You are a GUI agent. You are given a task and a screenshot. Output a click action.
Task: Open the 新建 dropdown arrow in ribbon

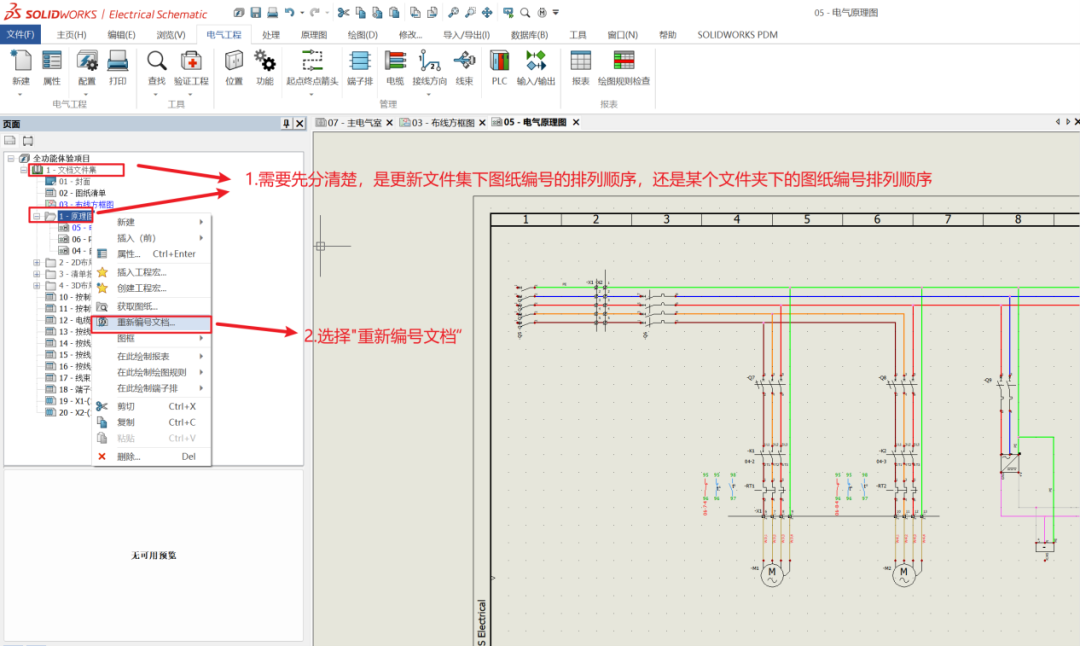click(x=21, y=92)
